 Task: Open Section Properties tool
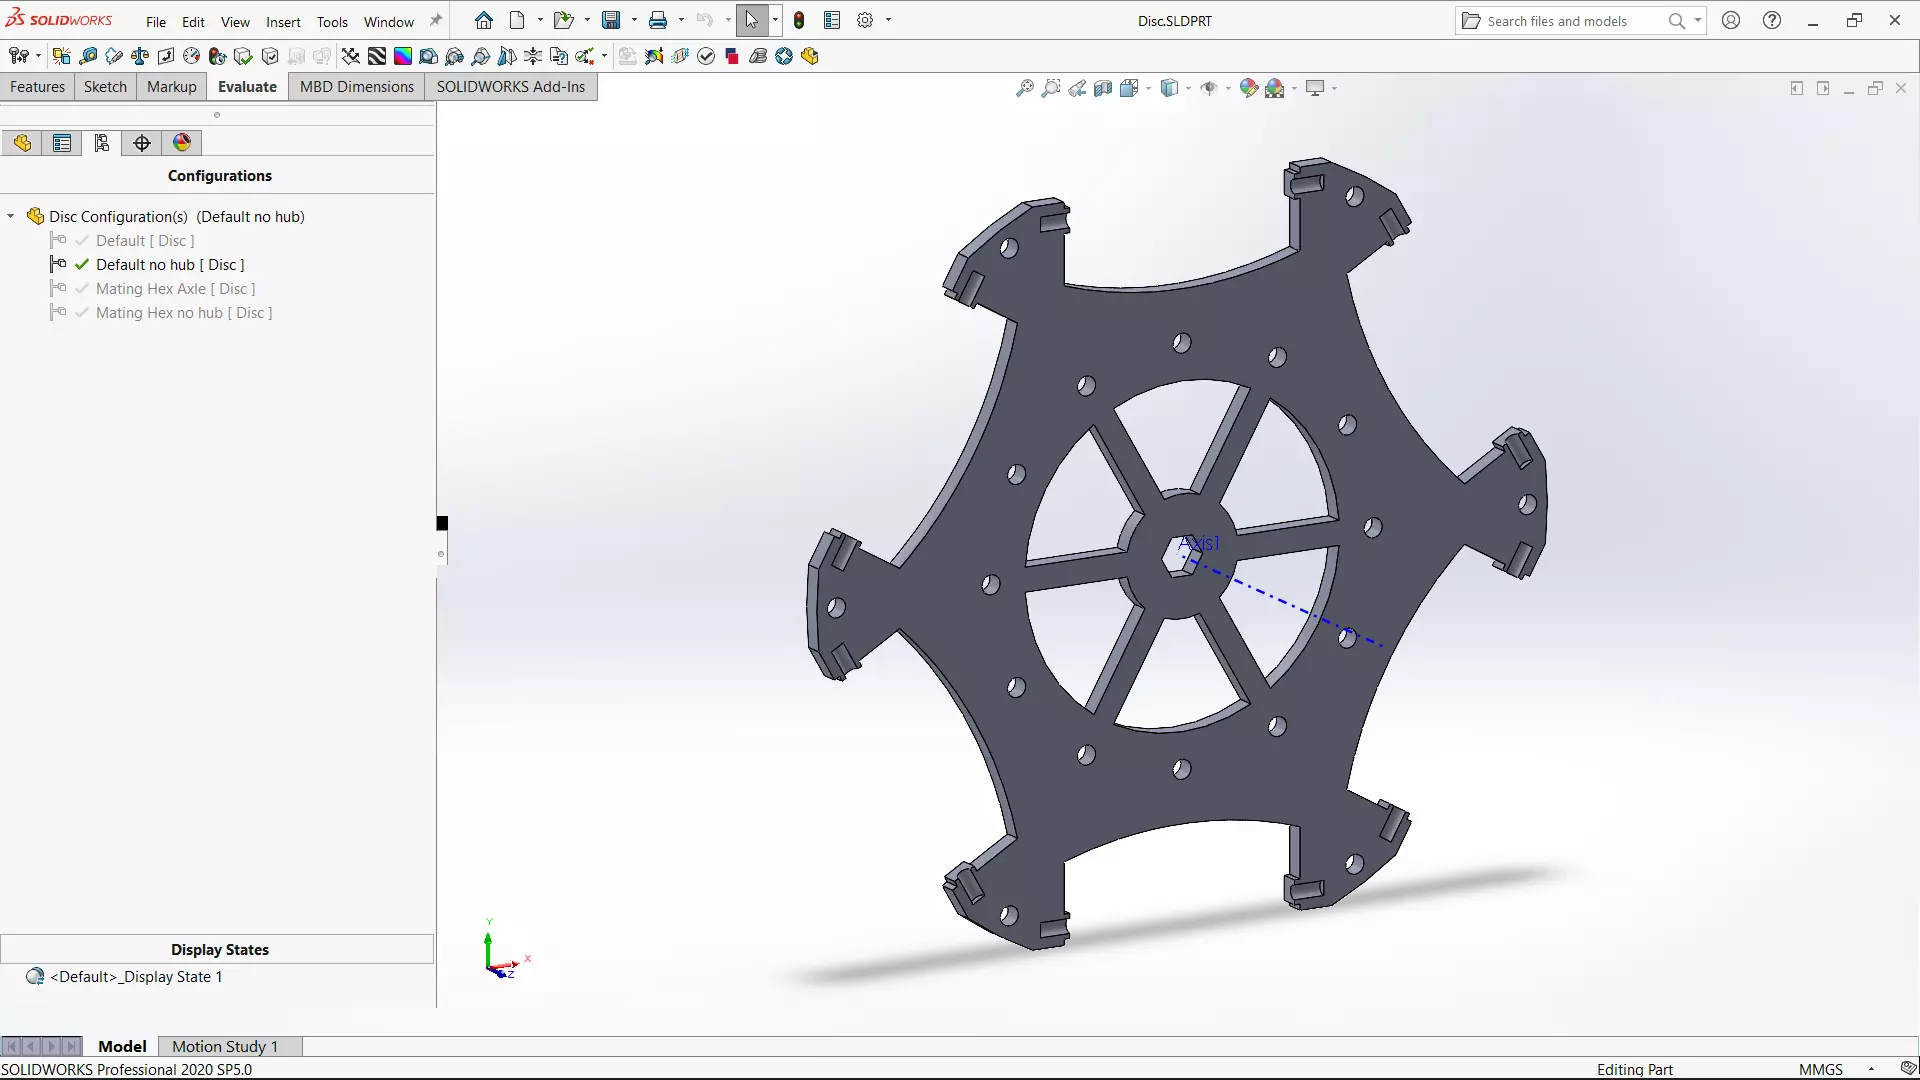click(166, 56)
